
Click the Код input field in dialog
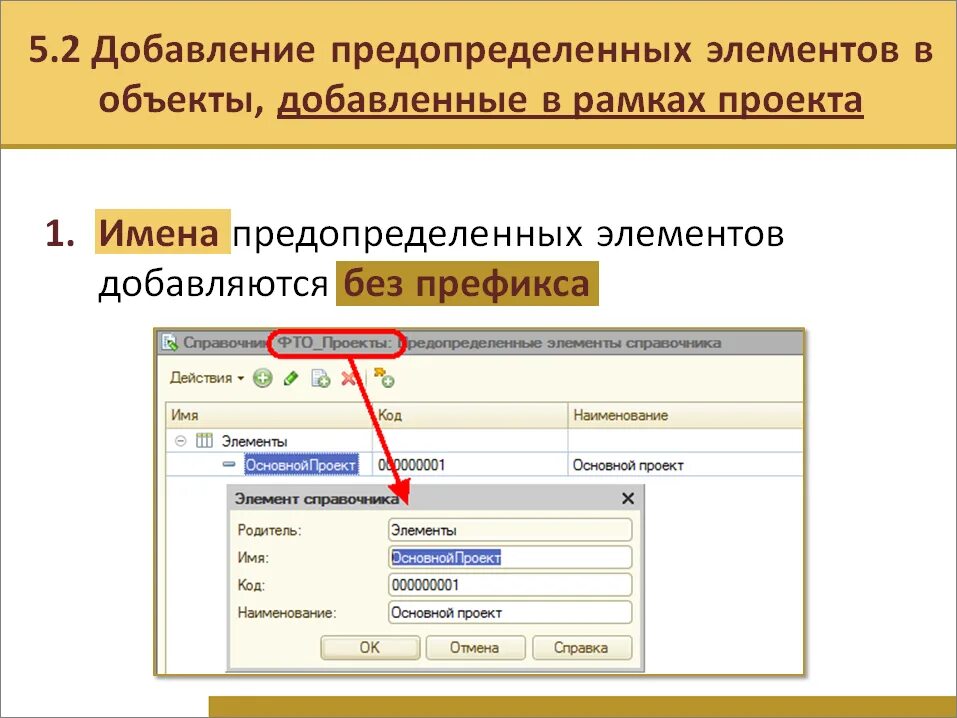point(510,585)
